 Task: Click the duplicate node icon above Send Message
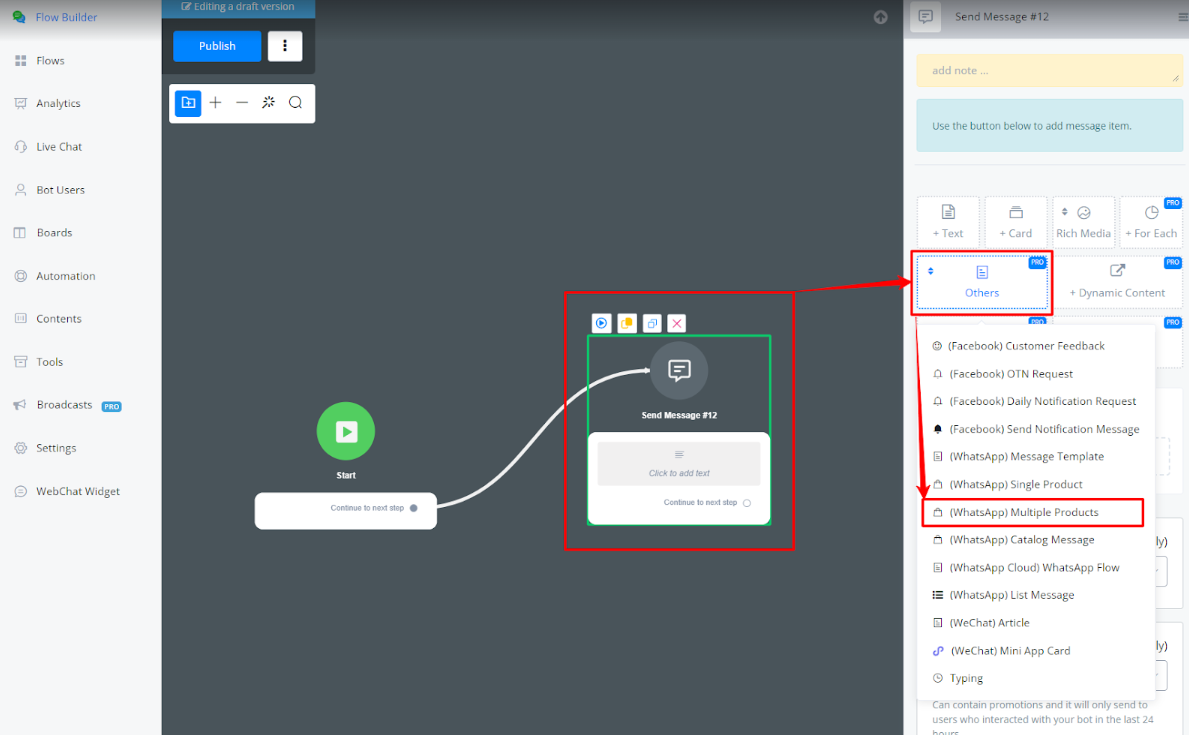pos(652,323)
